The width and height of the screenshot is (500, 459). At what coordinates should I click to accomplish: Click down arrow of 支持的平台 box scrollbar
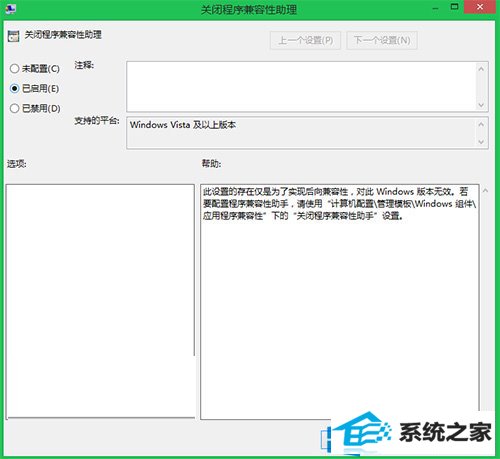(481, 142)
